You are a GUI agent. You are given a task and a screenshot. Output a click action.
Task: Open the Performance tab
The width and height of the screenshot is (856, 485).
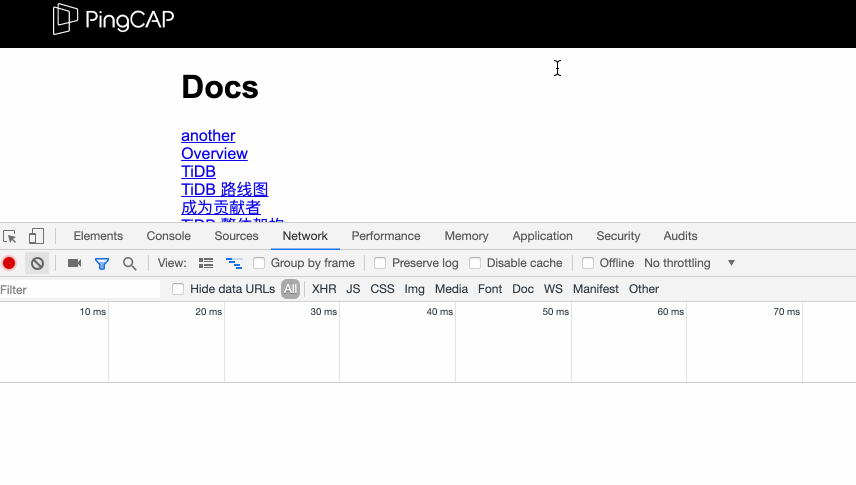[385, 236]
